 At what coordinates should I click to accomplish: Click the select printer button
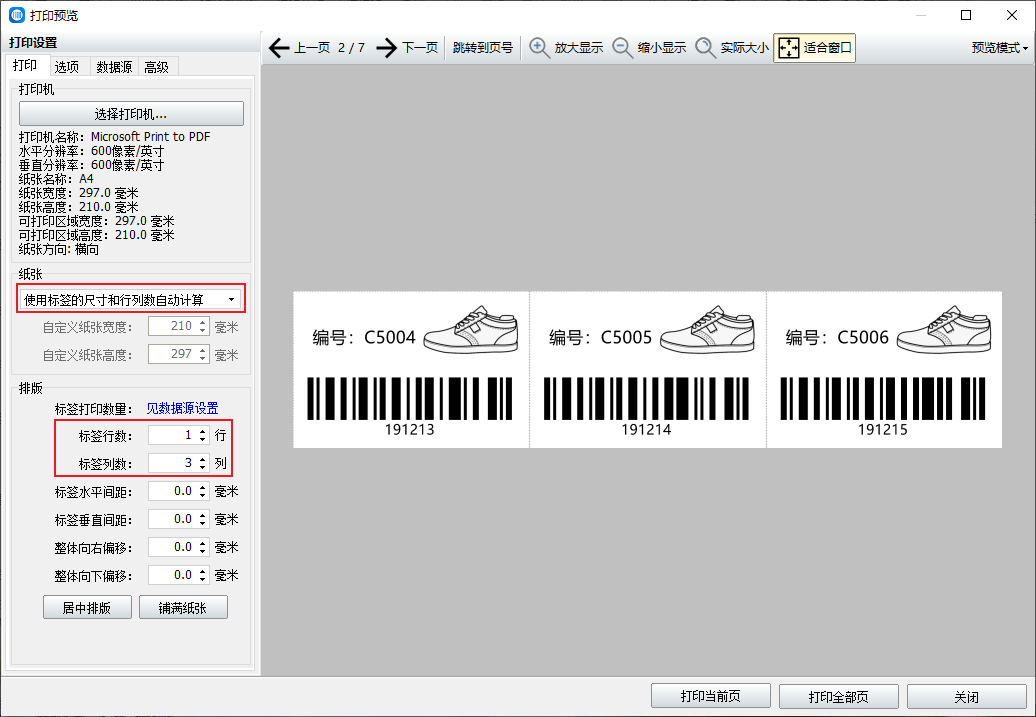[x=131, y=114]
